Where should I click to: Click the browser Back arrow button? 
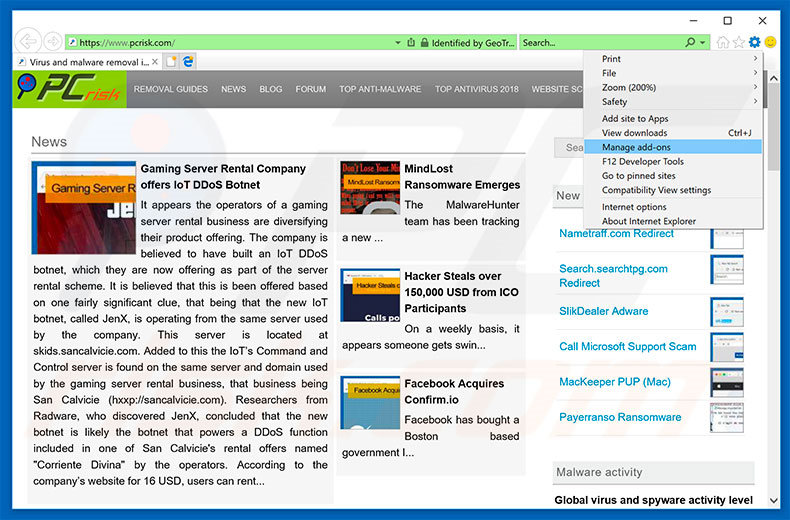(x=28, y=41)
